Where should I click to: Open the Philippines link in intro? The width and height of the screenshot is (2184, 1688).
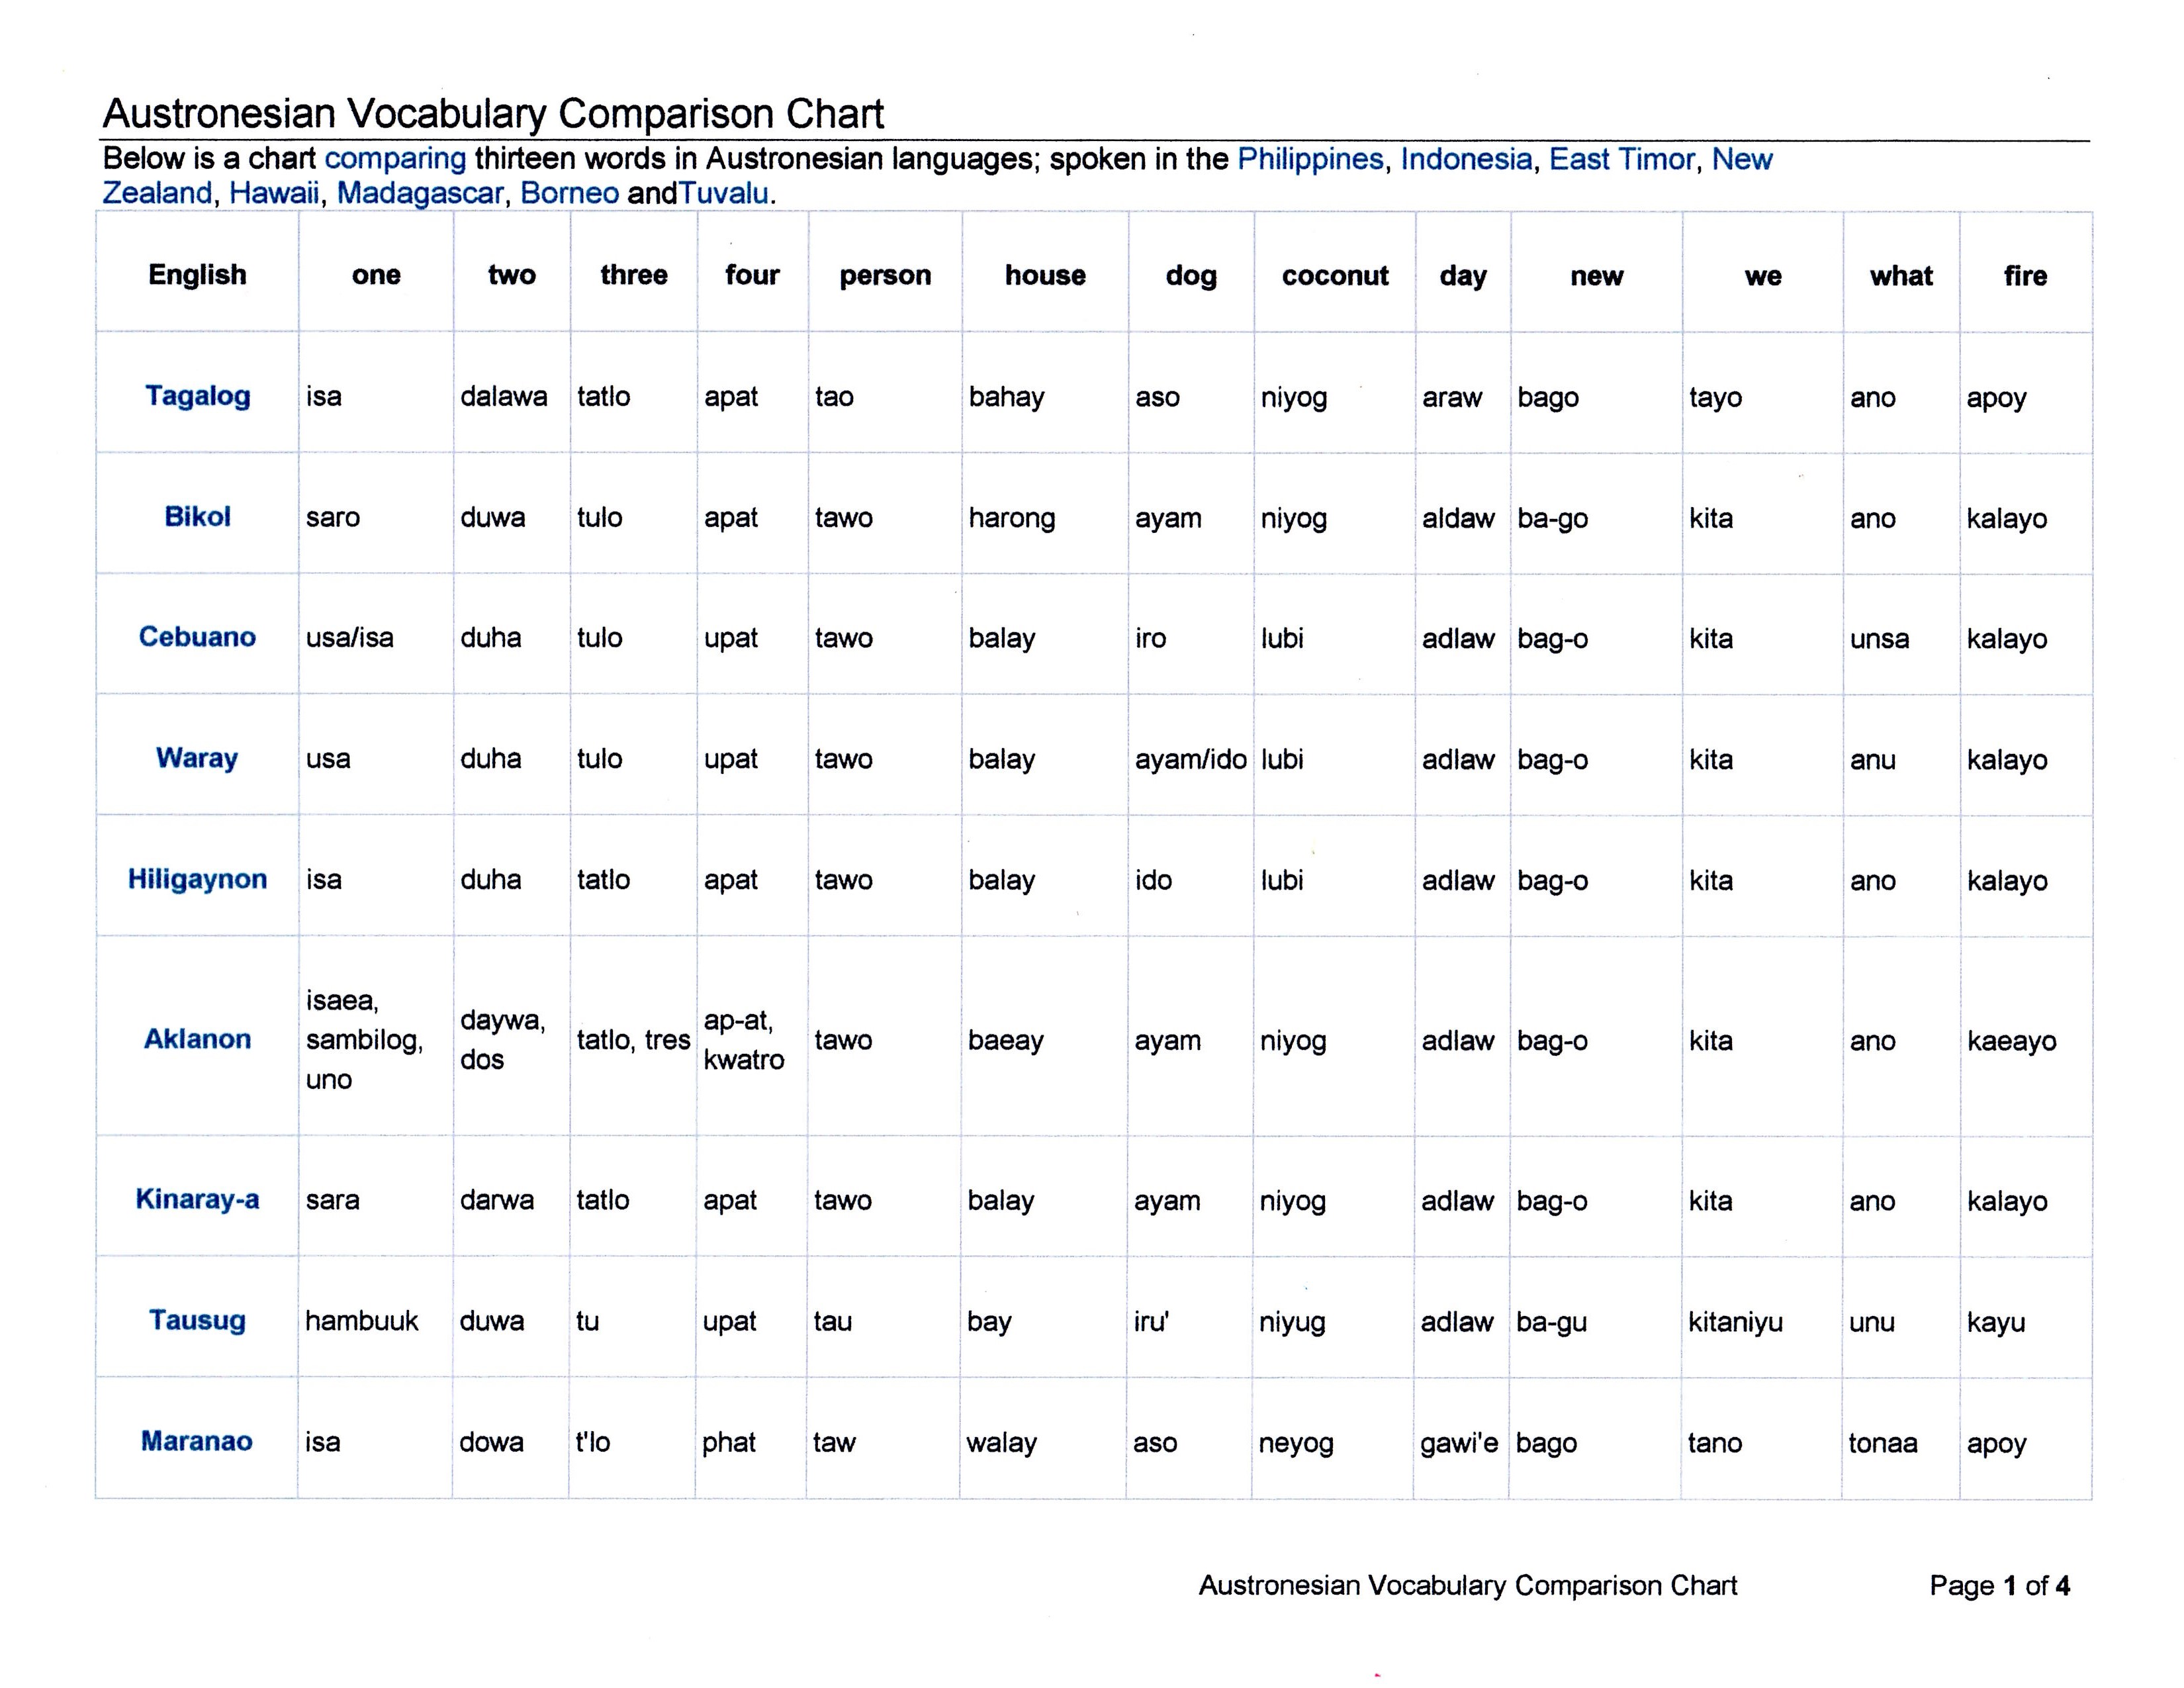(1310, 159)
